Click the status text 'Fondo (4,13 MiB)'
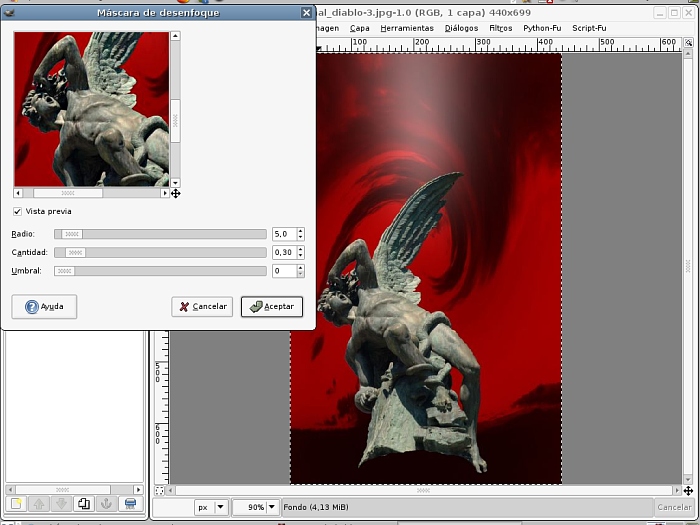Screen dimensions: 700x525 click(x=316, y=507)
